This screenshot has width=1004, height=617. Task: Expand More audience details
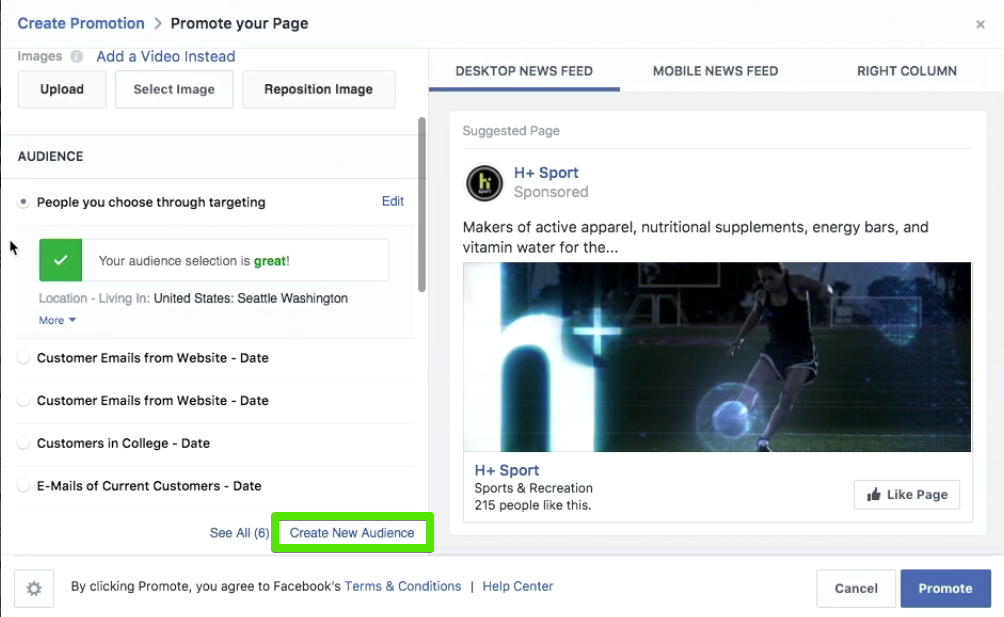(57, 320)
